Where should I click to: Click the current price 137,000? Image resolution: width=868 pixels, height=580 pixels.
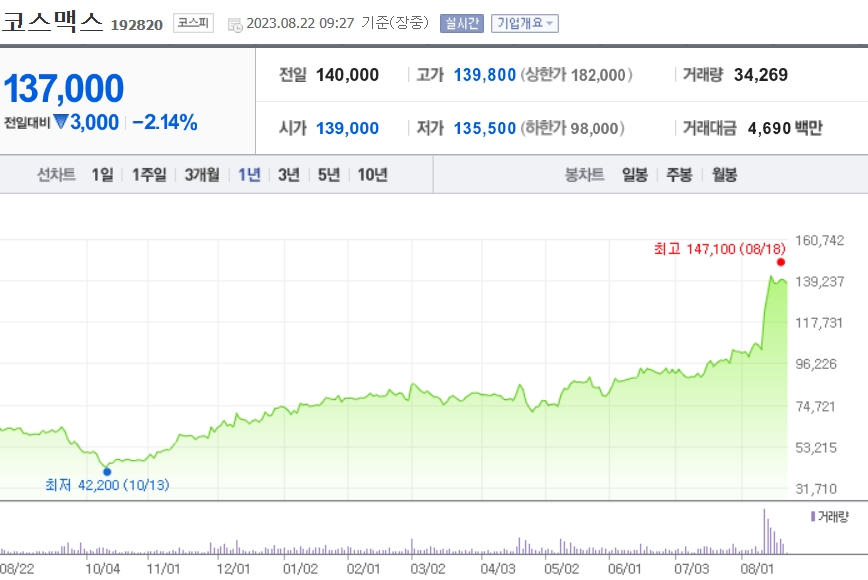coord(64,89)
